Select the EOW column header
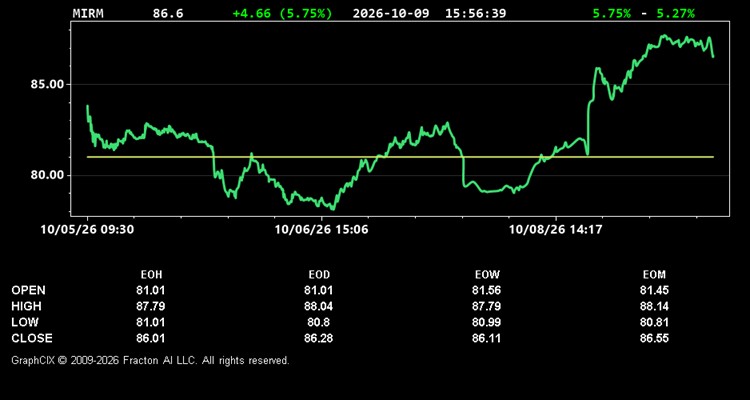Image resolution: width=750 pixels, height=400 pixels. pos(487,275)
